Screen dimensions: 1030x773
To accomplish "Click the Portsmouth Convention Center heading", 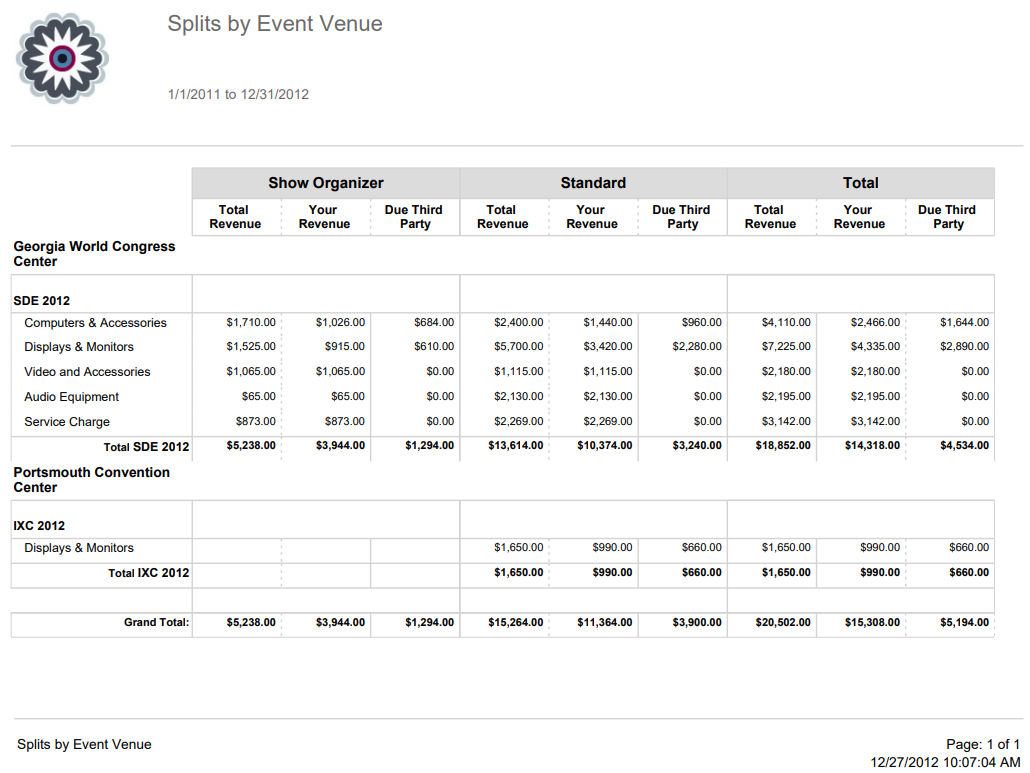I will (x=94, y=480).
